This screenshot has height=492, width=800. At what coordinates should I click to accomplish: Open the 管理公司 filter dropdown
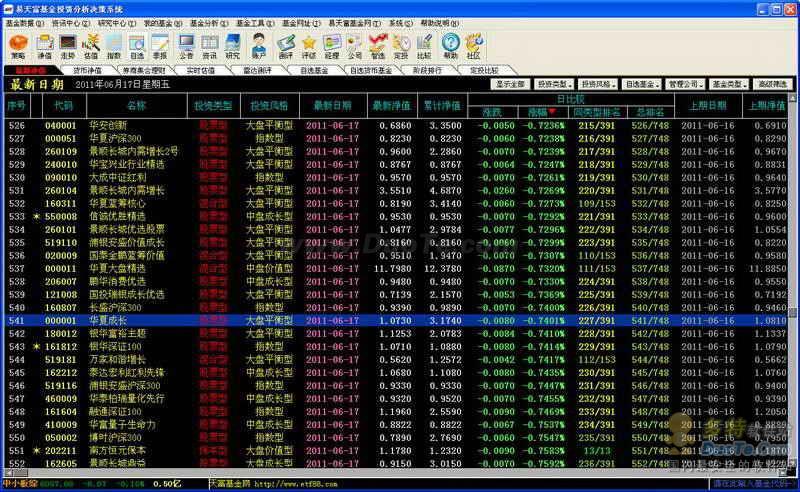[x=685, y=84]
